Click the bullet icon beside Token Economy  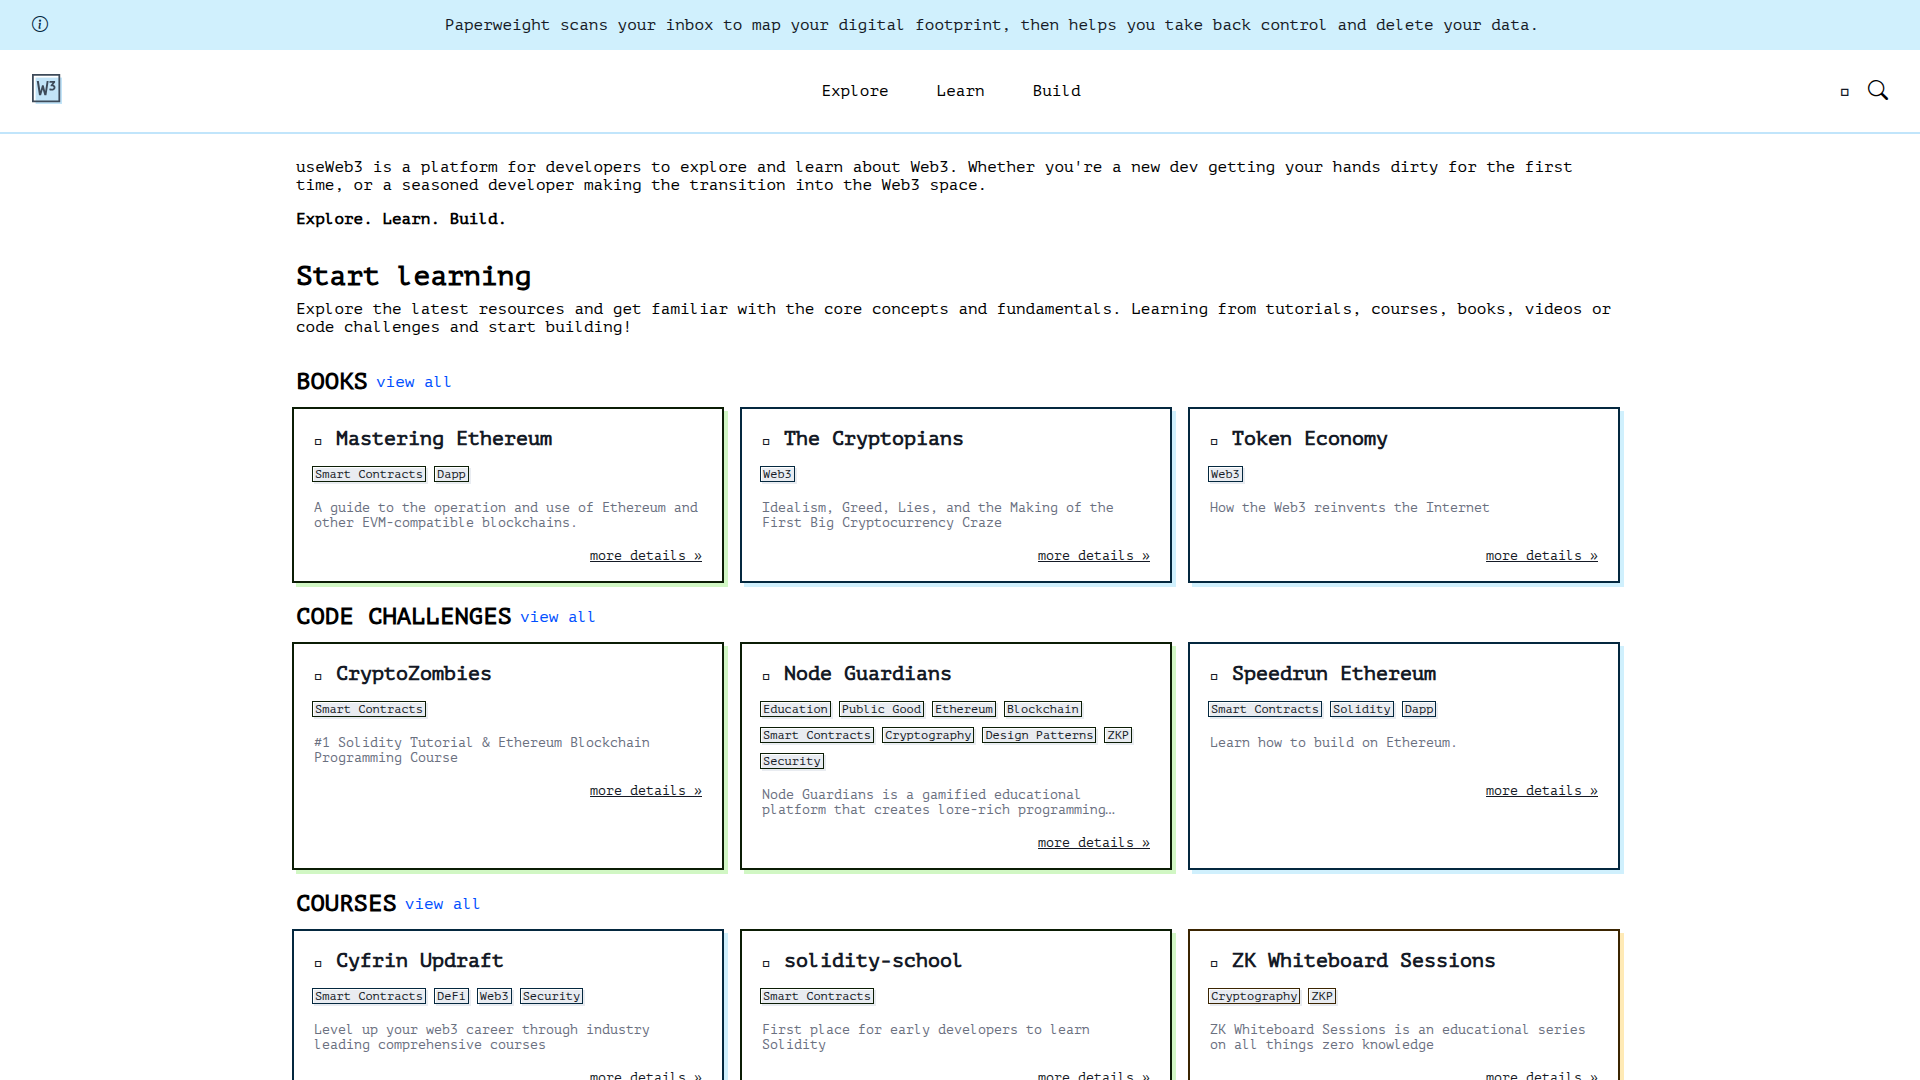pos(1214,441)
